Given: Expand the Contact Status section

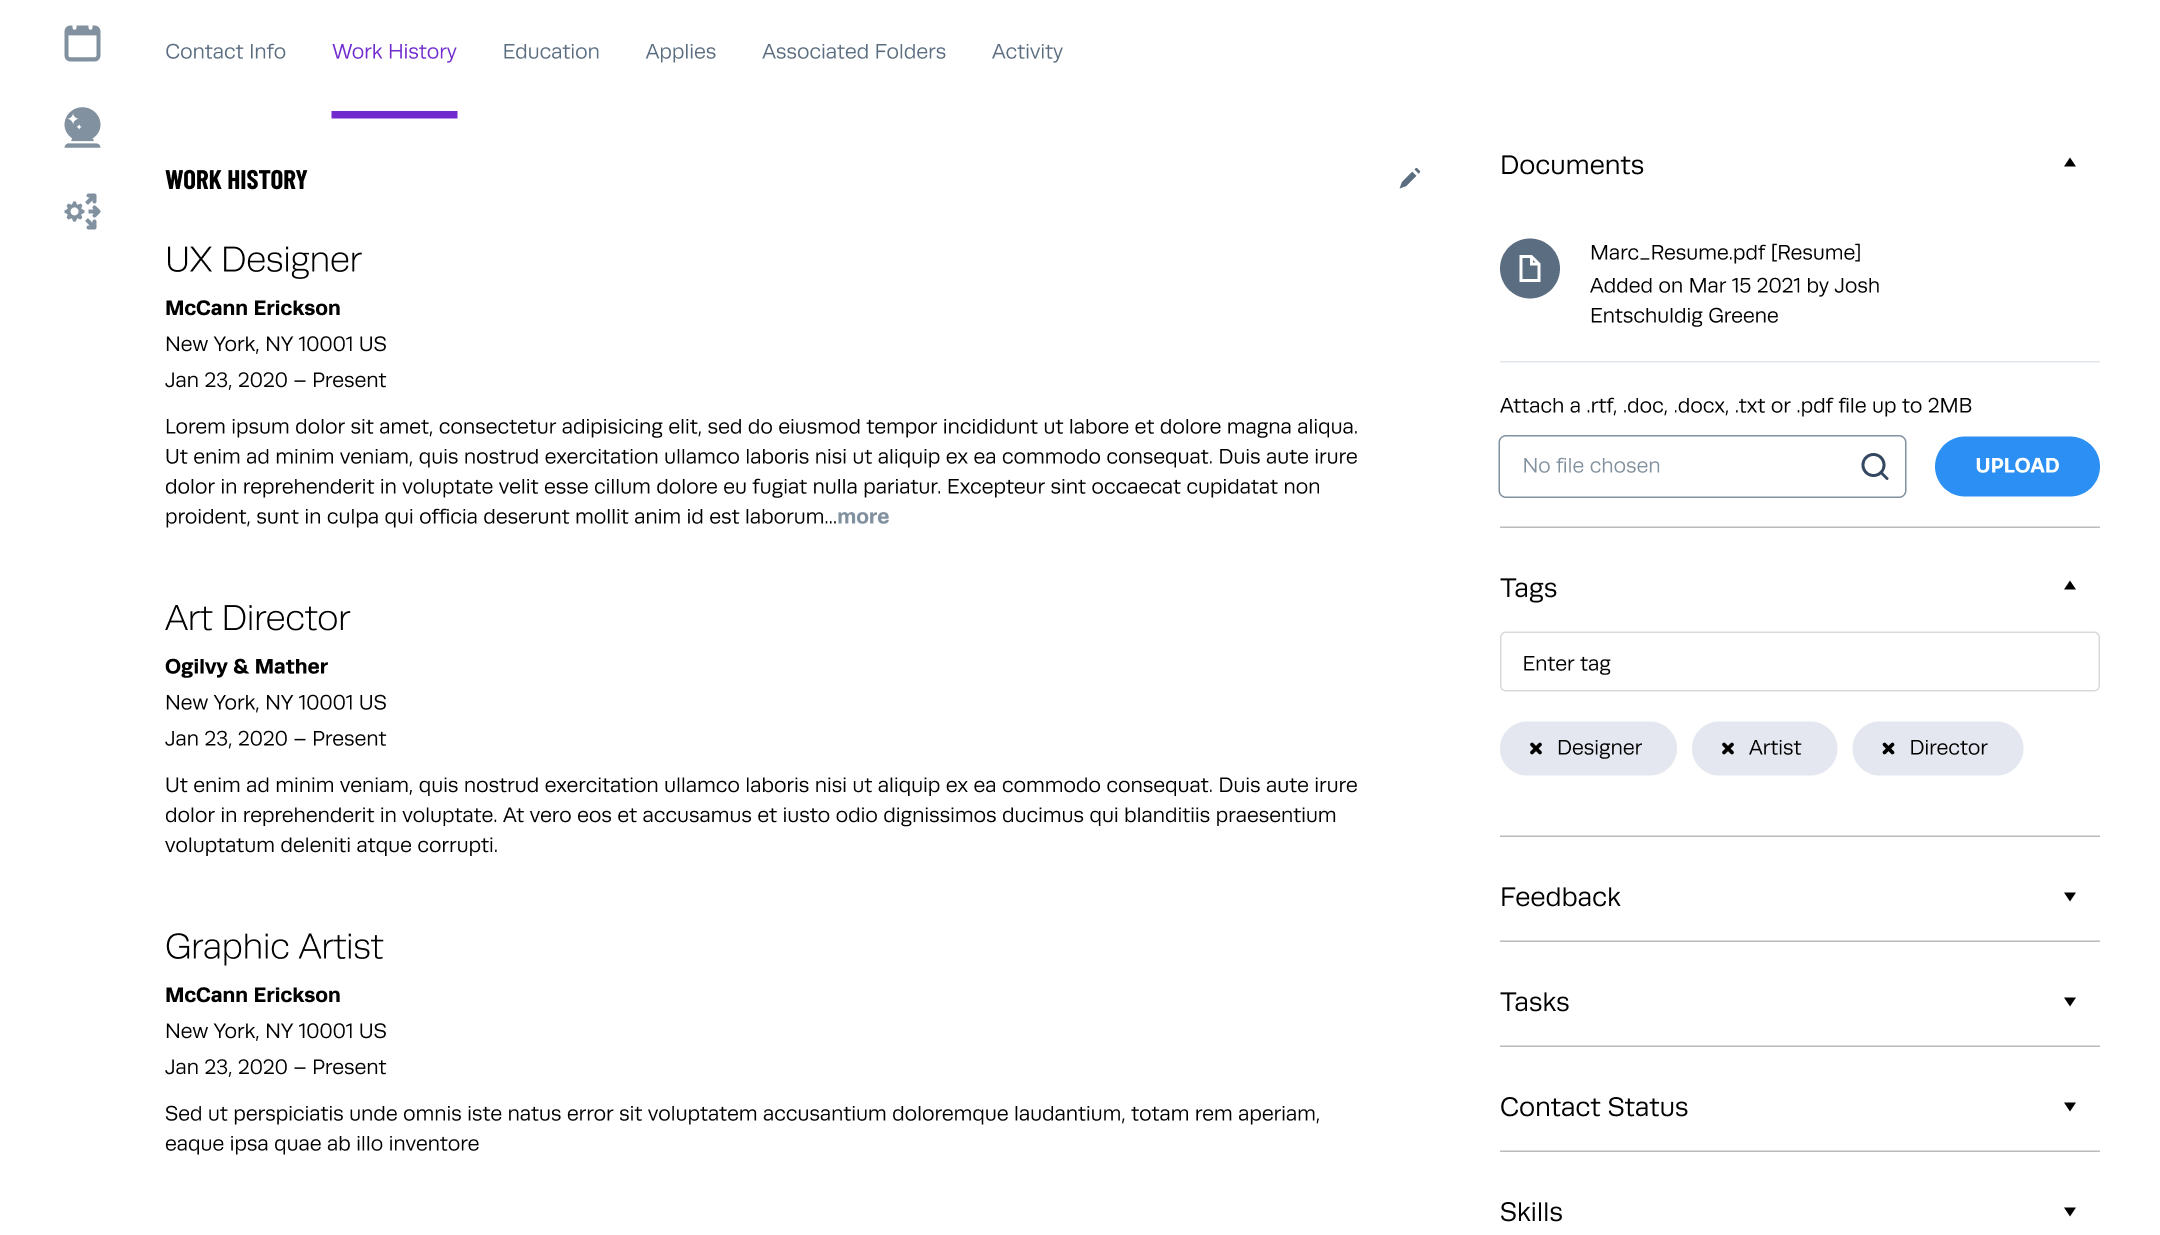Looking at the screenshot, I should (2069, 1107).
